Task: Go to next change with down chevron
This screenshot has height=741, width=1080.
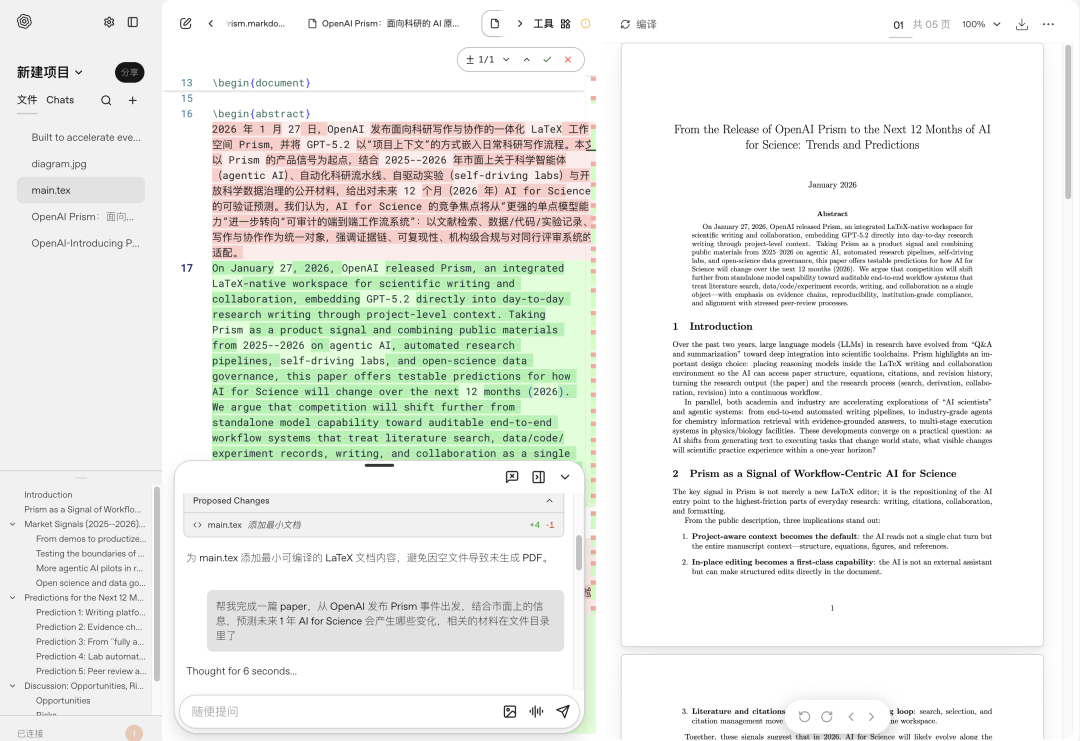Action: tap(506, 59)
